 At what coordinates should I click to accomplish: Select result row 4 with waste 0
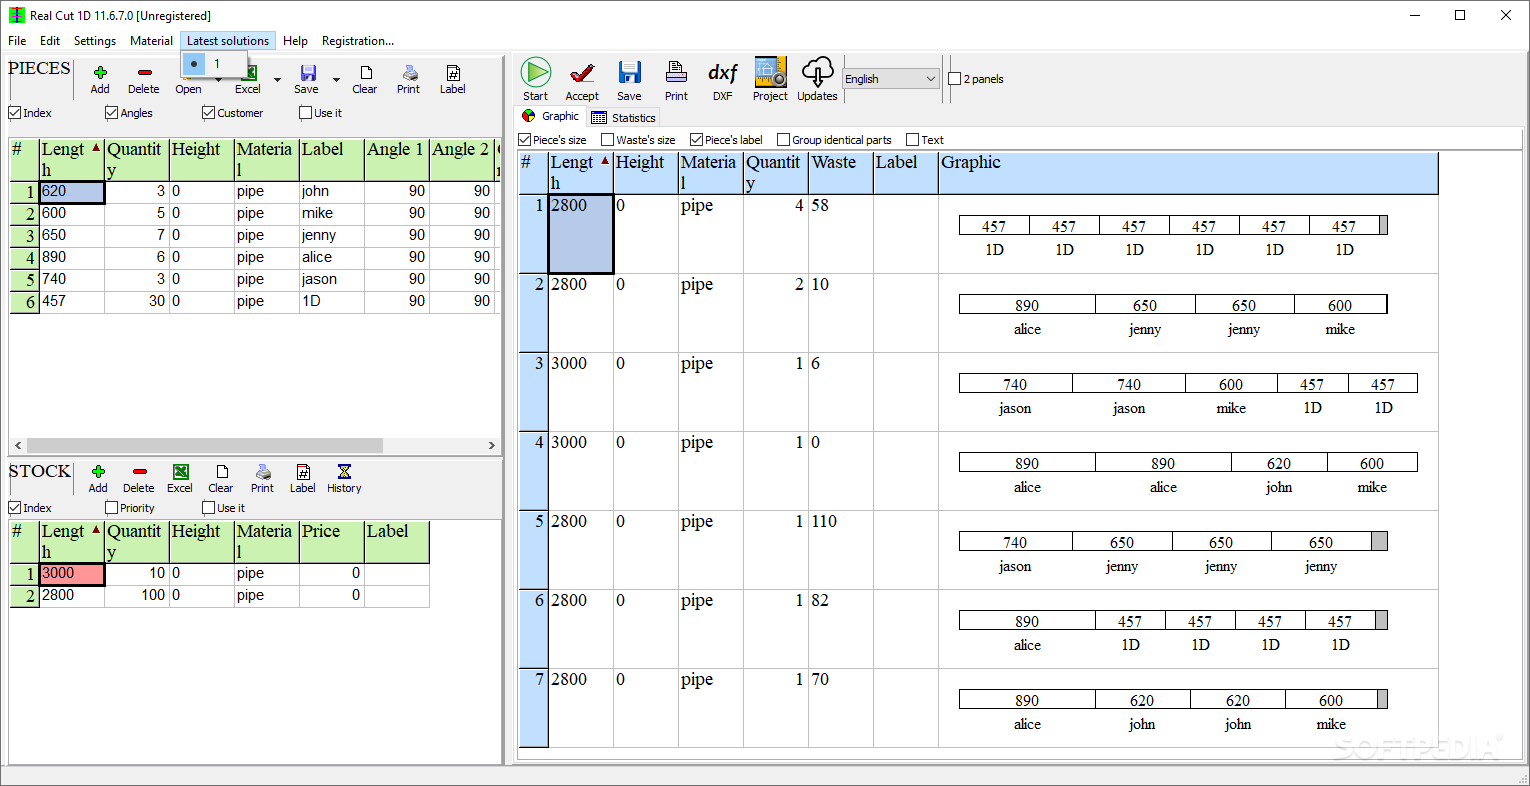978,471
